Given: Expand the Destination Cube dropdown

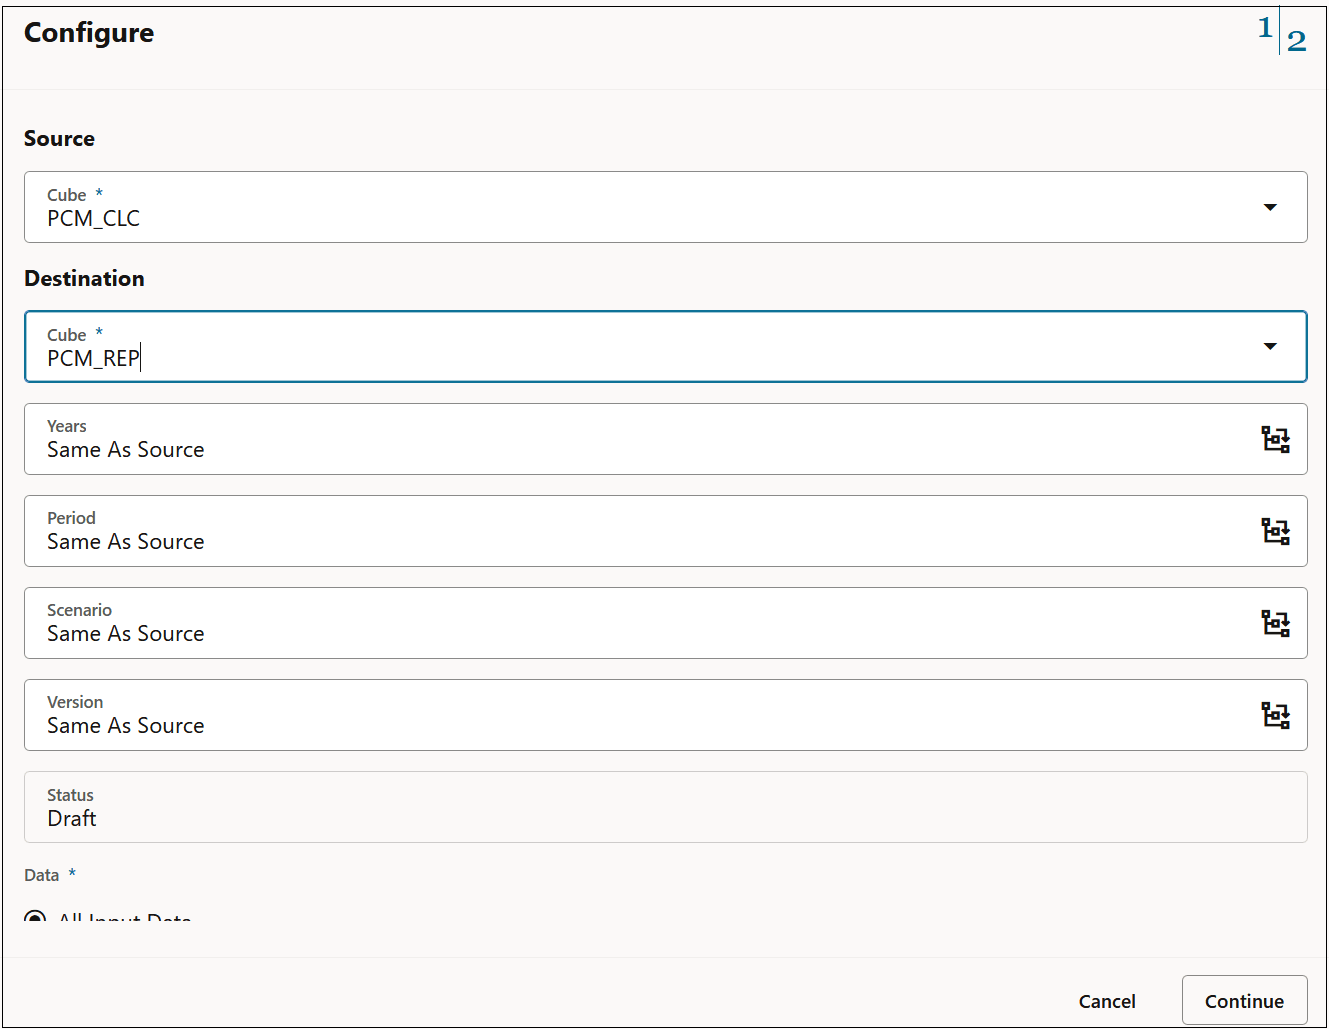Looking at the screenshot, I should click(1270, 346).
